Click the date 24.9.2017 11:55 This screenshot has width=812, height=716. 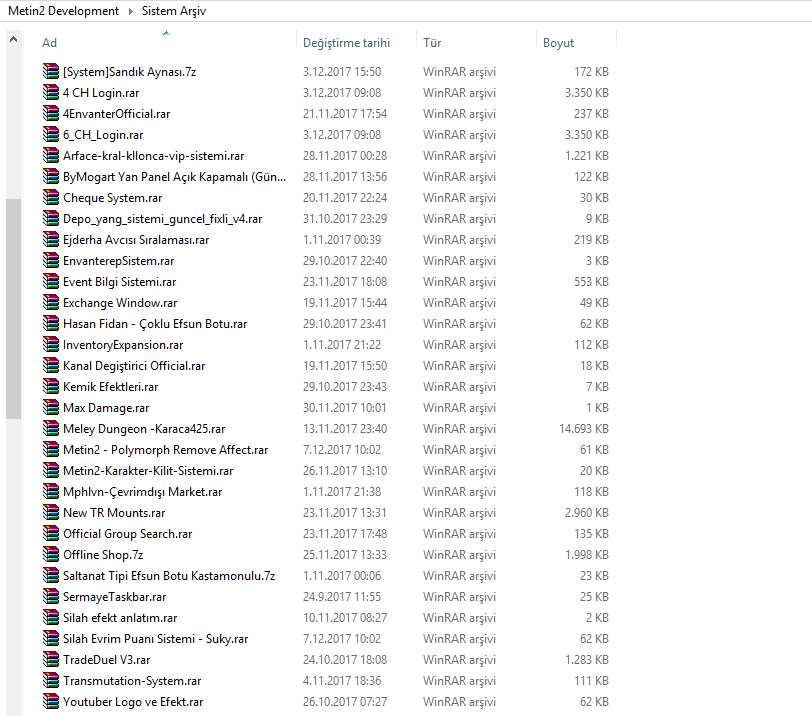click(x=342, y=596)
